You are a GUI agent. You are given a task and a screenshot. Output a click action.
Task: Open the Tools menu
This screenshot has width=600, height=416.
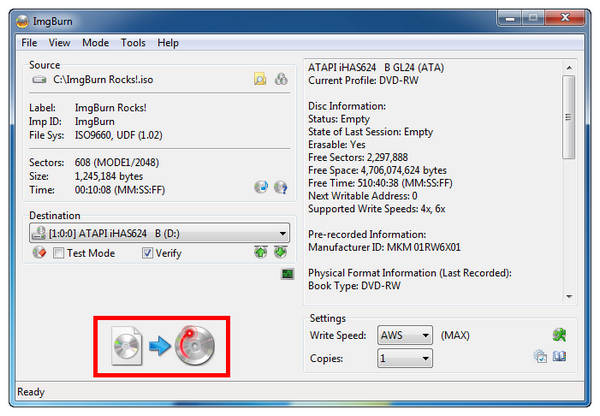point(133,43)
